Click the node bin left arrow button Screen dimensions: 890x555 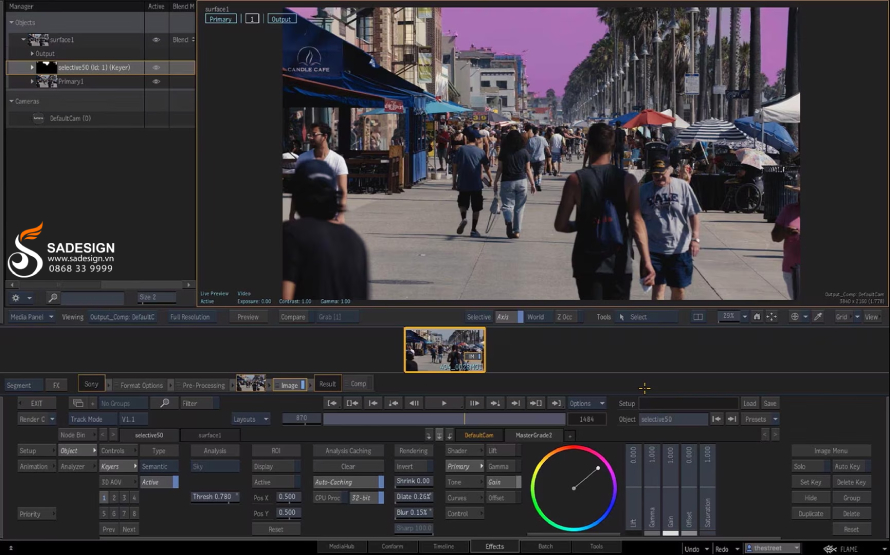pyautogui.click(x=103, y=435)
